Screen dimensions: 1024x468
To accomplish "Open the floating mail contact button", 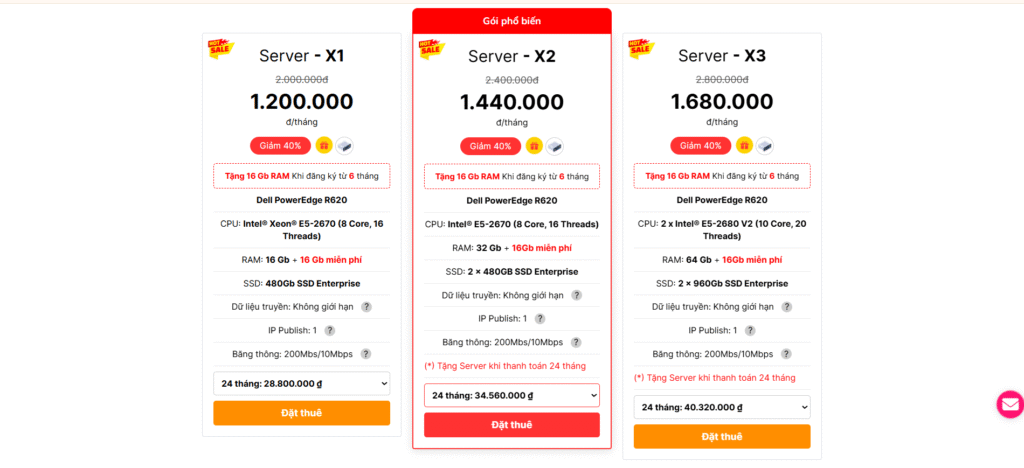I will pos(1010,404).
